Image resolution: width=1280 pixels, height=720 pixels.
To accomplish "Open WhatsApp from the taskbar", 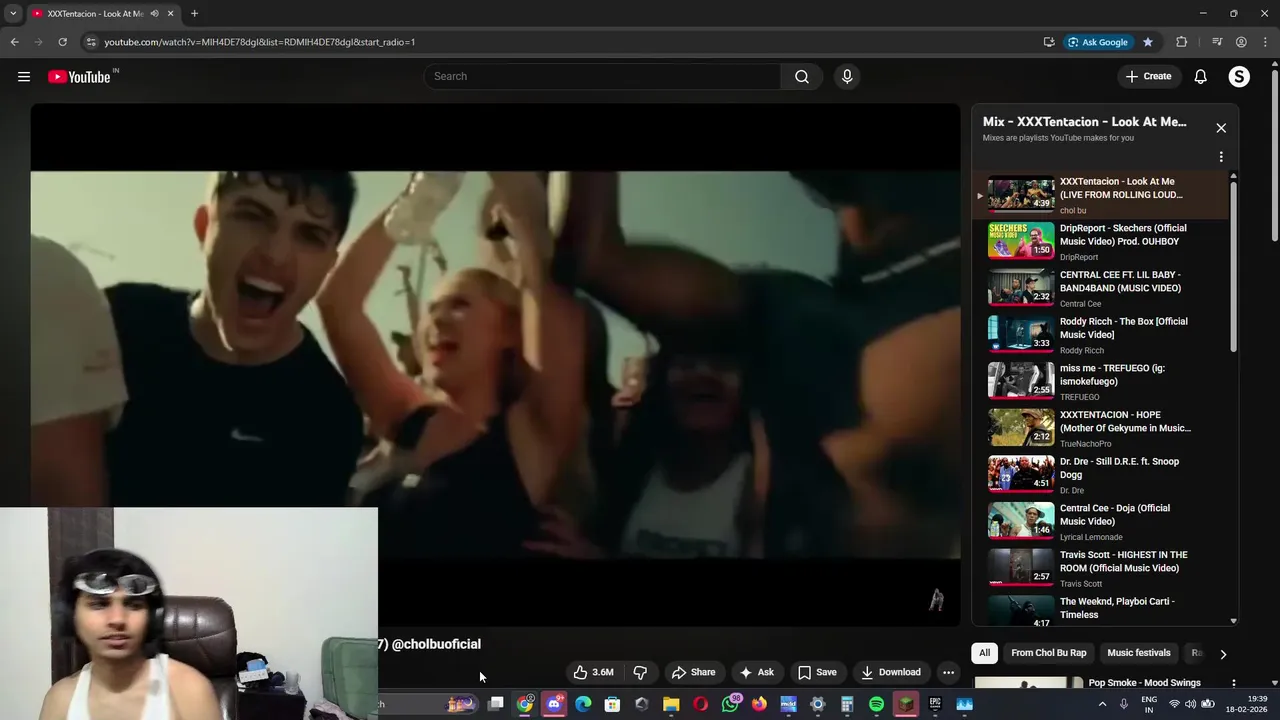I will point(731,704).
